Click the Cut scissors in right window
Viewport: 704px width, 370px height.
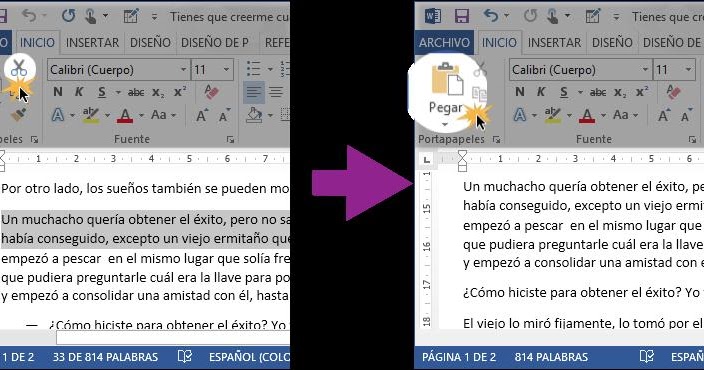pos(480,70)
